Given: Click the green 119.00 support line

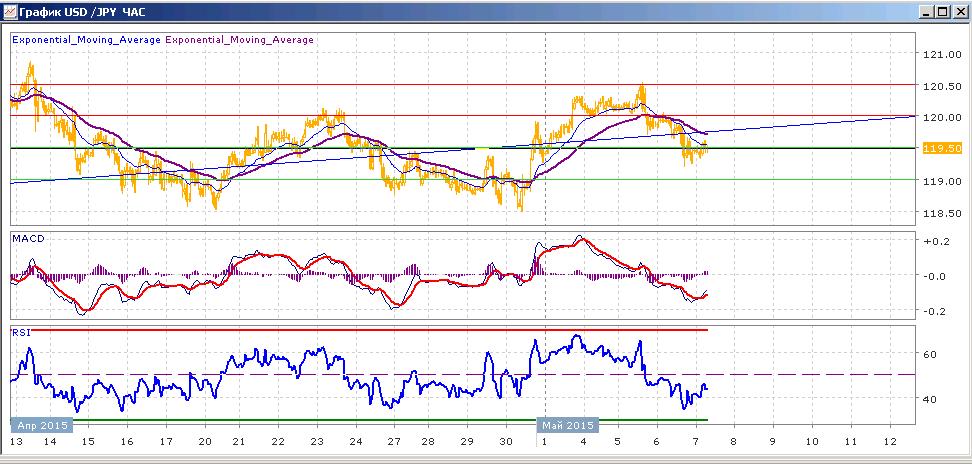Looking at the screenshot, I should click(x=462, y=180).
